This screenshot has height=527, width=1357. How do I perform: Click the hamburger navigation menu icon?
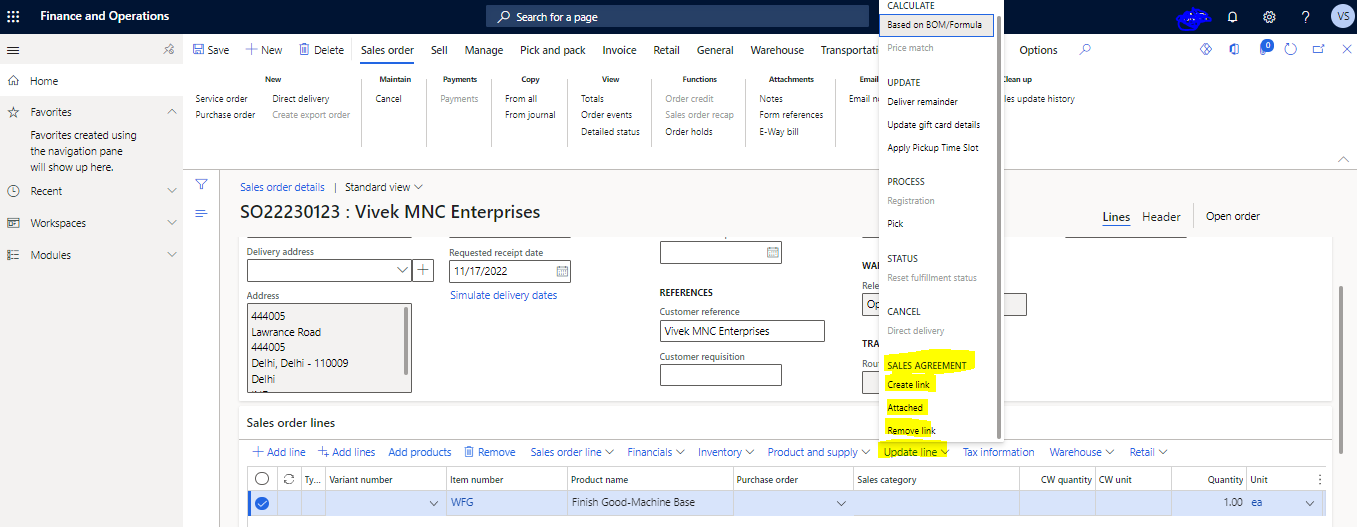13,50
